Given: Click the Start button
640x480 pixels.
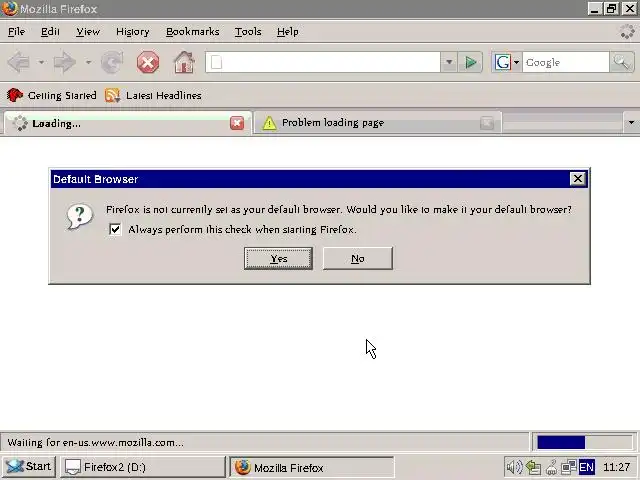Looking at the screenshot, I should click(x=29, y=467).
